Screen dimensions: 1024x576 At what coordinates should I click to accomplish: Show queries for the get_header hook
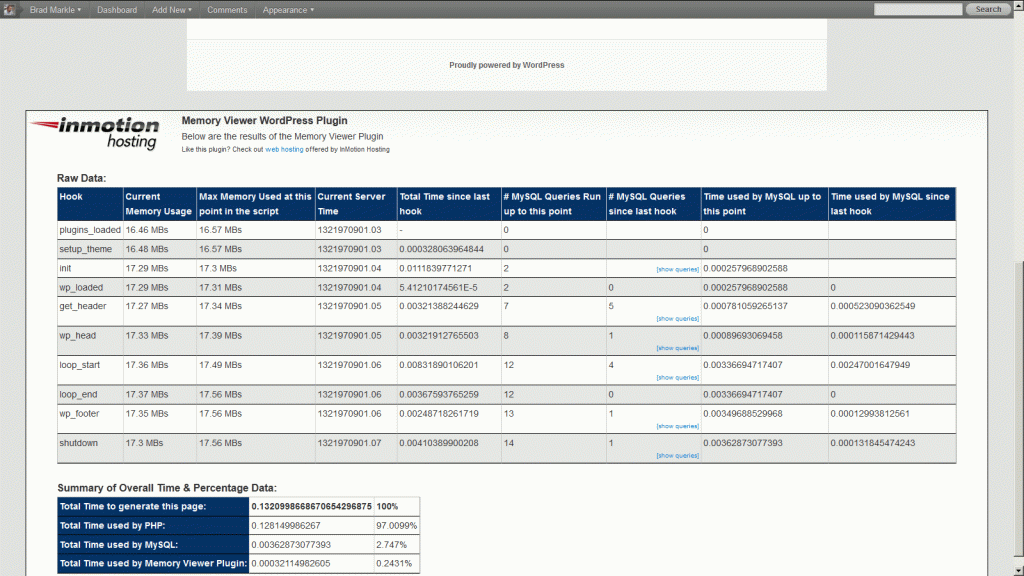(677, 318)
